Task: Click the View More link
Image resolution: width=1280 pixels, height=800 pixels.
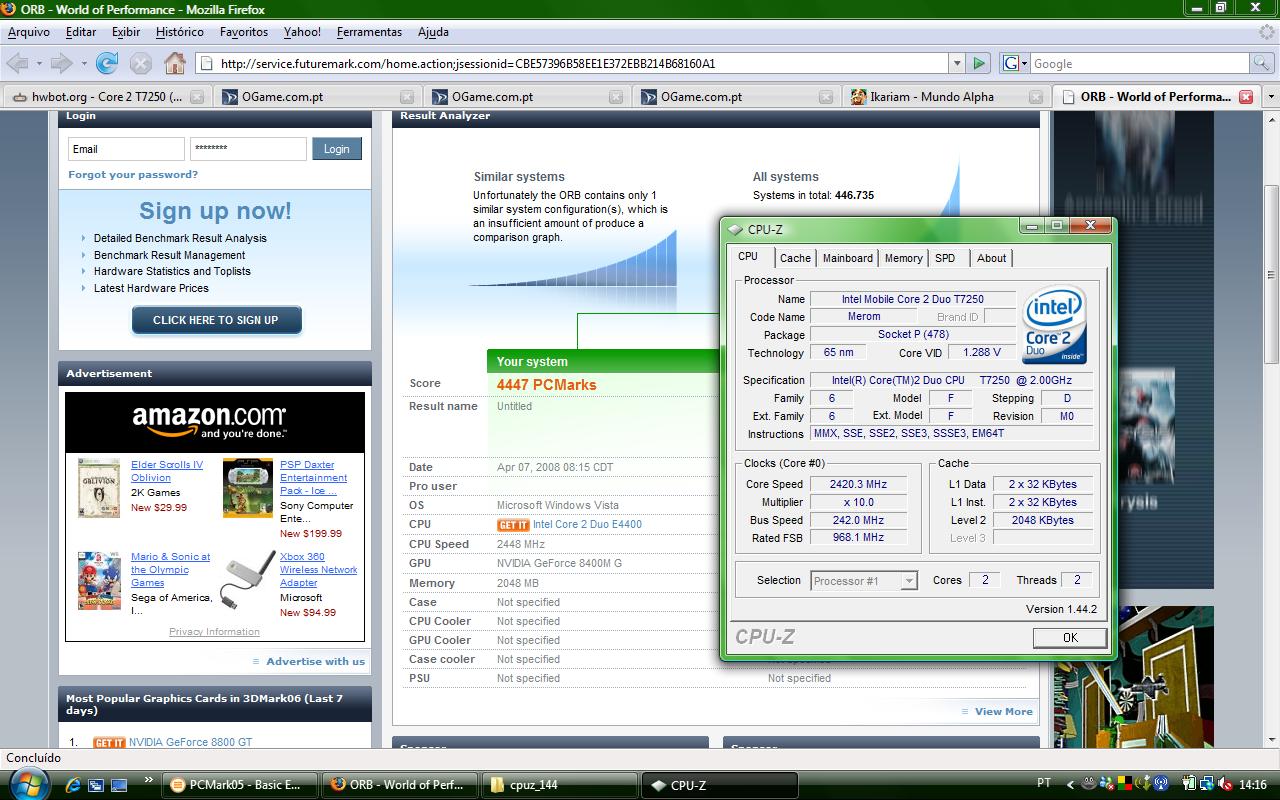Action: pos(1003,712)
